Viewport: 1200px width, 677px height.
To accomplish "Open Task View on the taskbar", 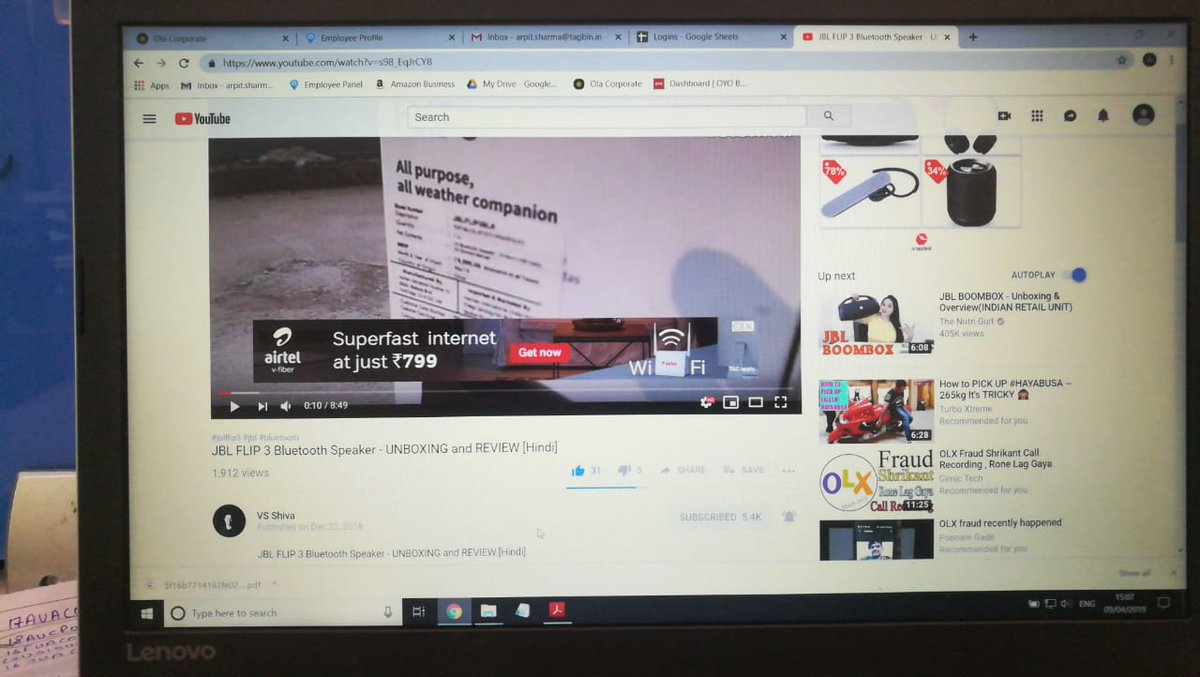I will [419, 612].
